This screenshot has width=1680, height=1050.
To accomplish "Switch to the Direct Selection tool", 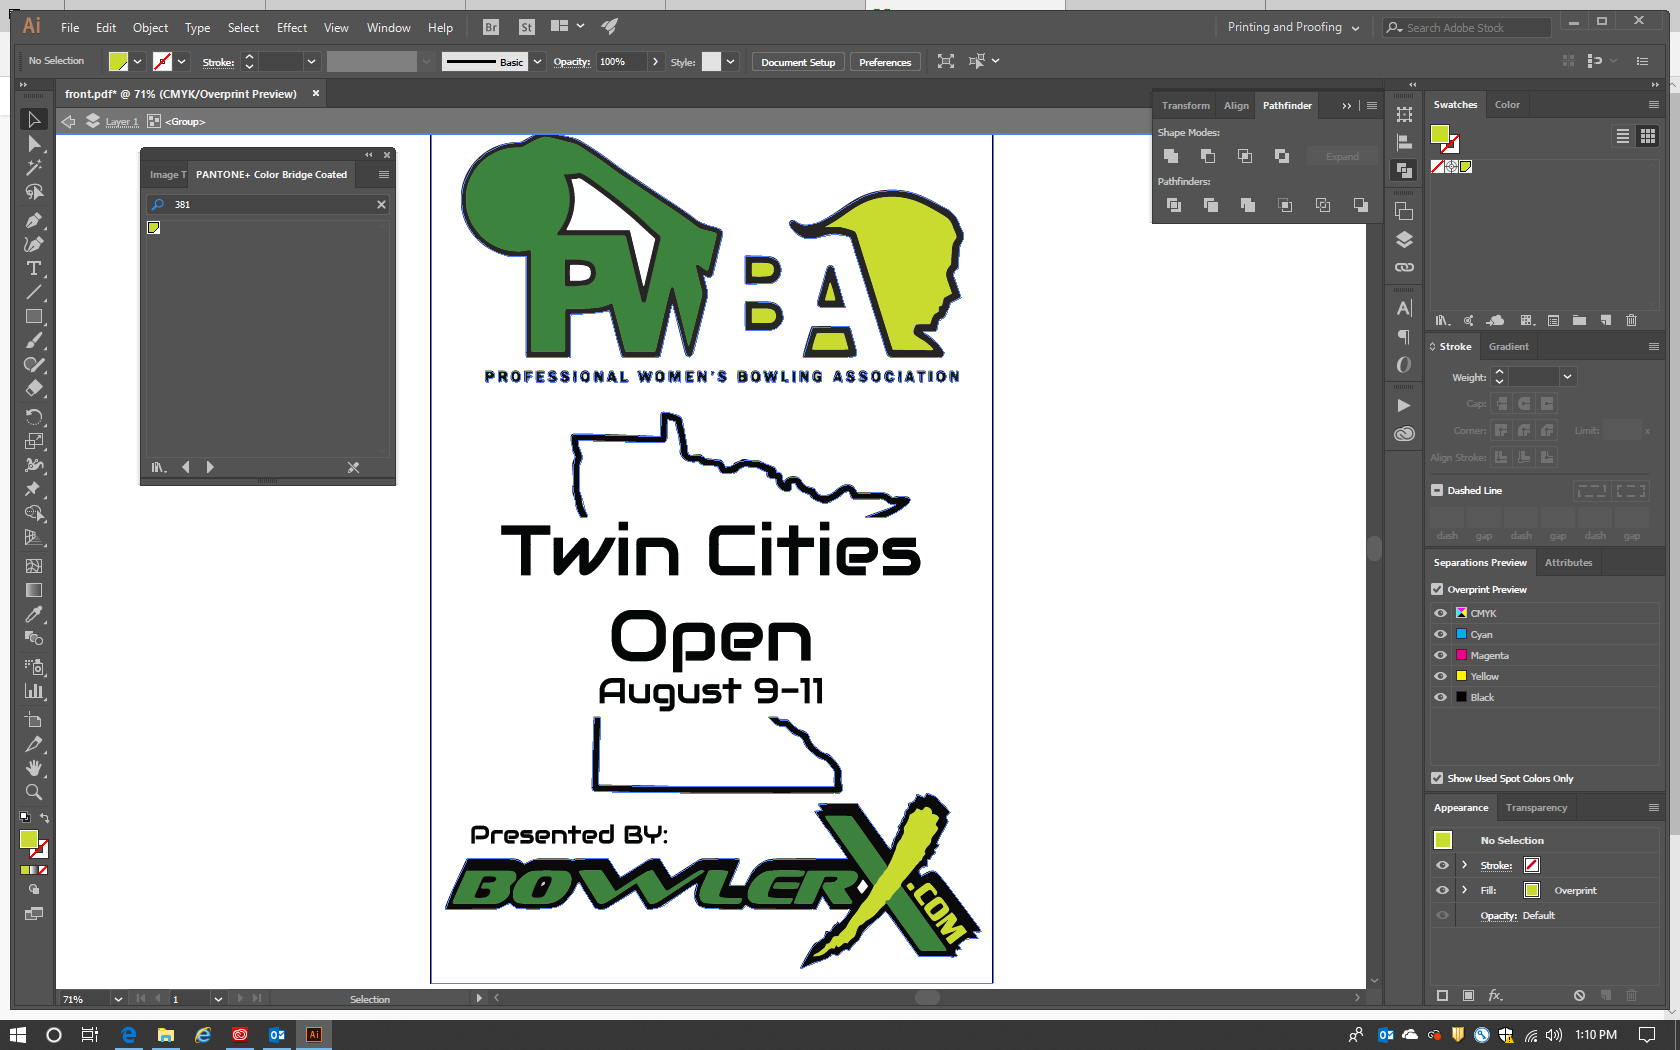I will 34,144.
